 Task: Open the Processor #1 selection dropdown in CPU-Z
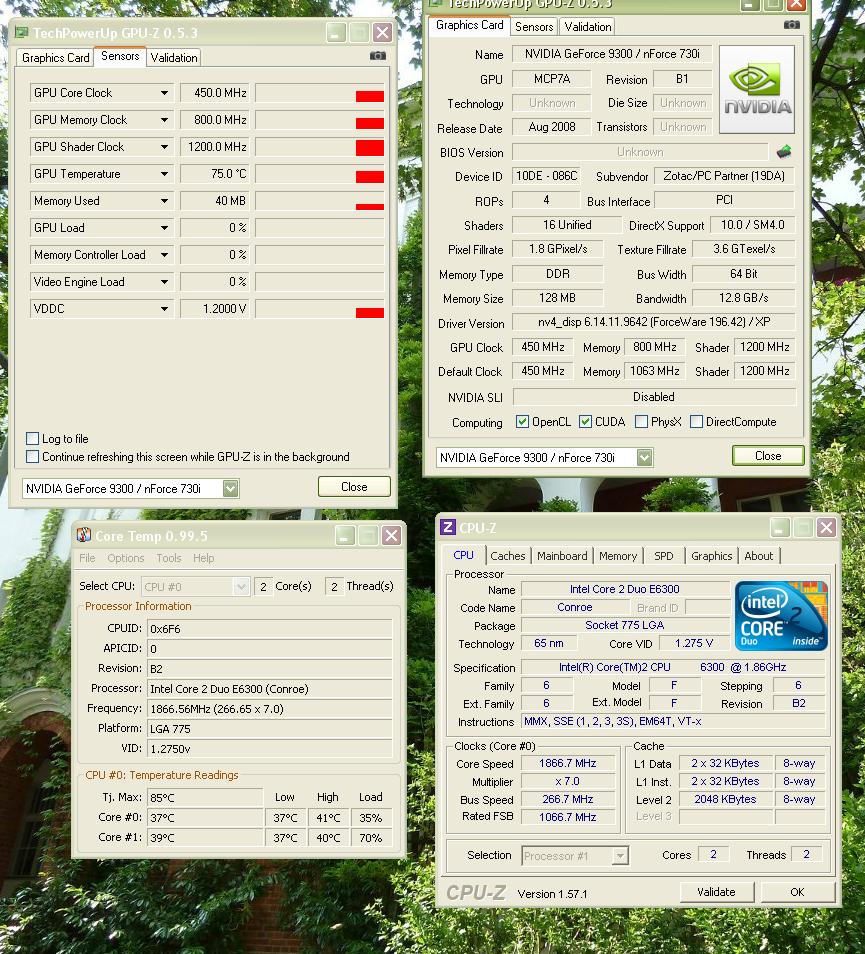click(620, 855)
